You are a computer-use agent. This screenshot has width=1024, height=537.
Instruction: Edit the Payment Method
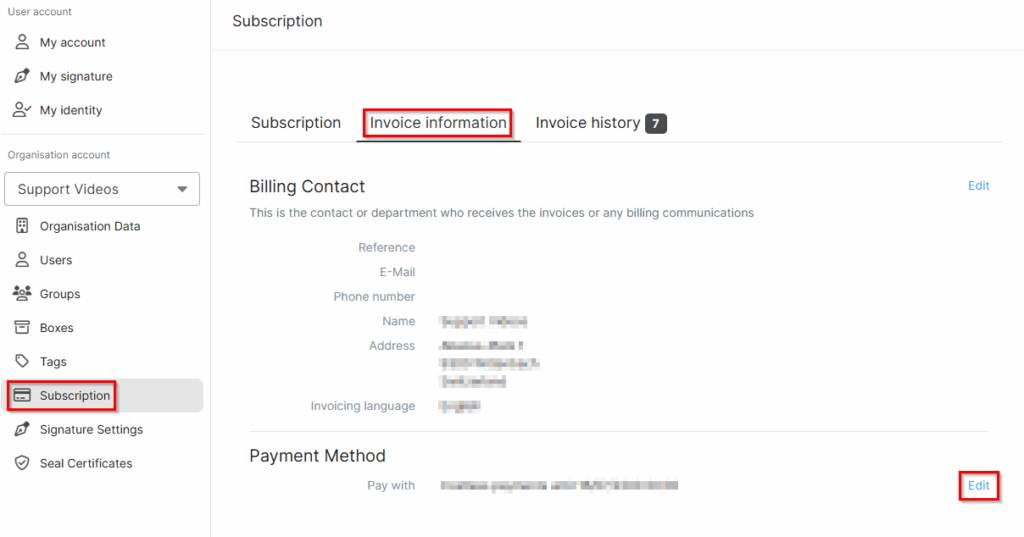click(978, 485)
